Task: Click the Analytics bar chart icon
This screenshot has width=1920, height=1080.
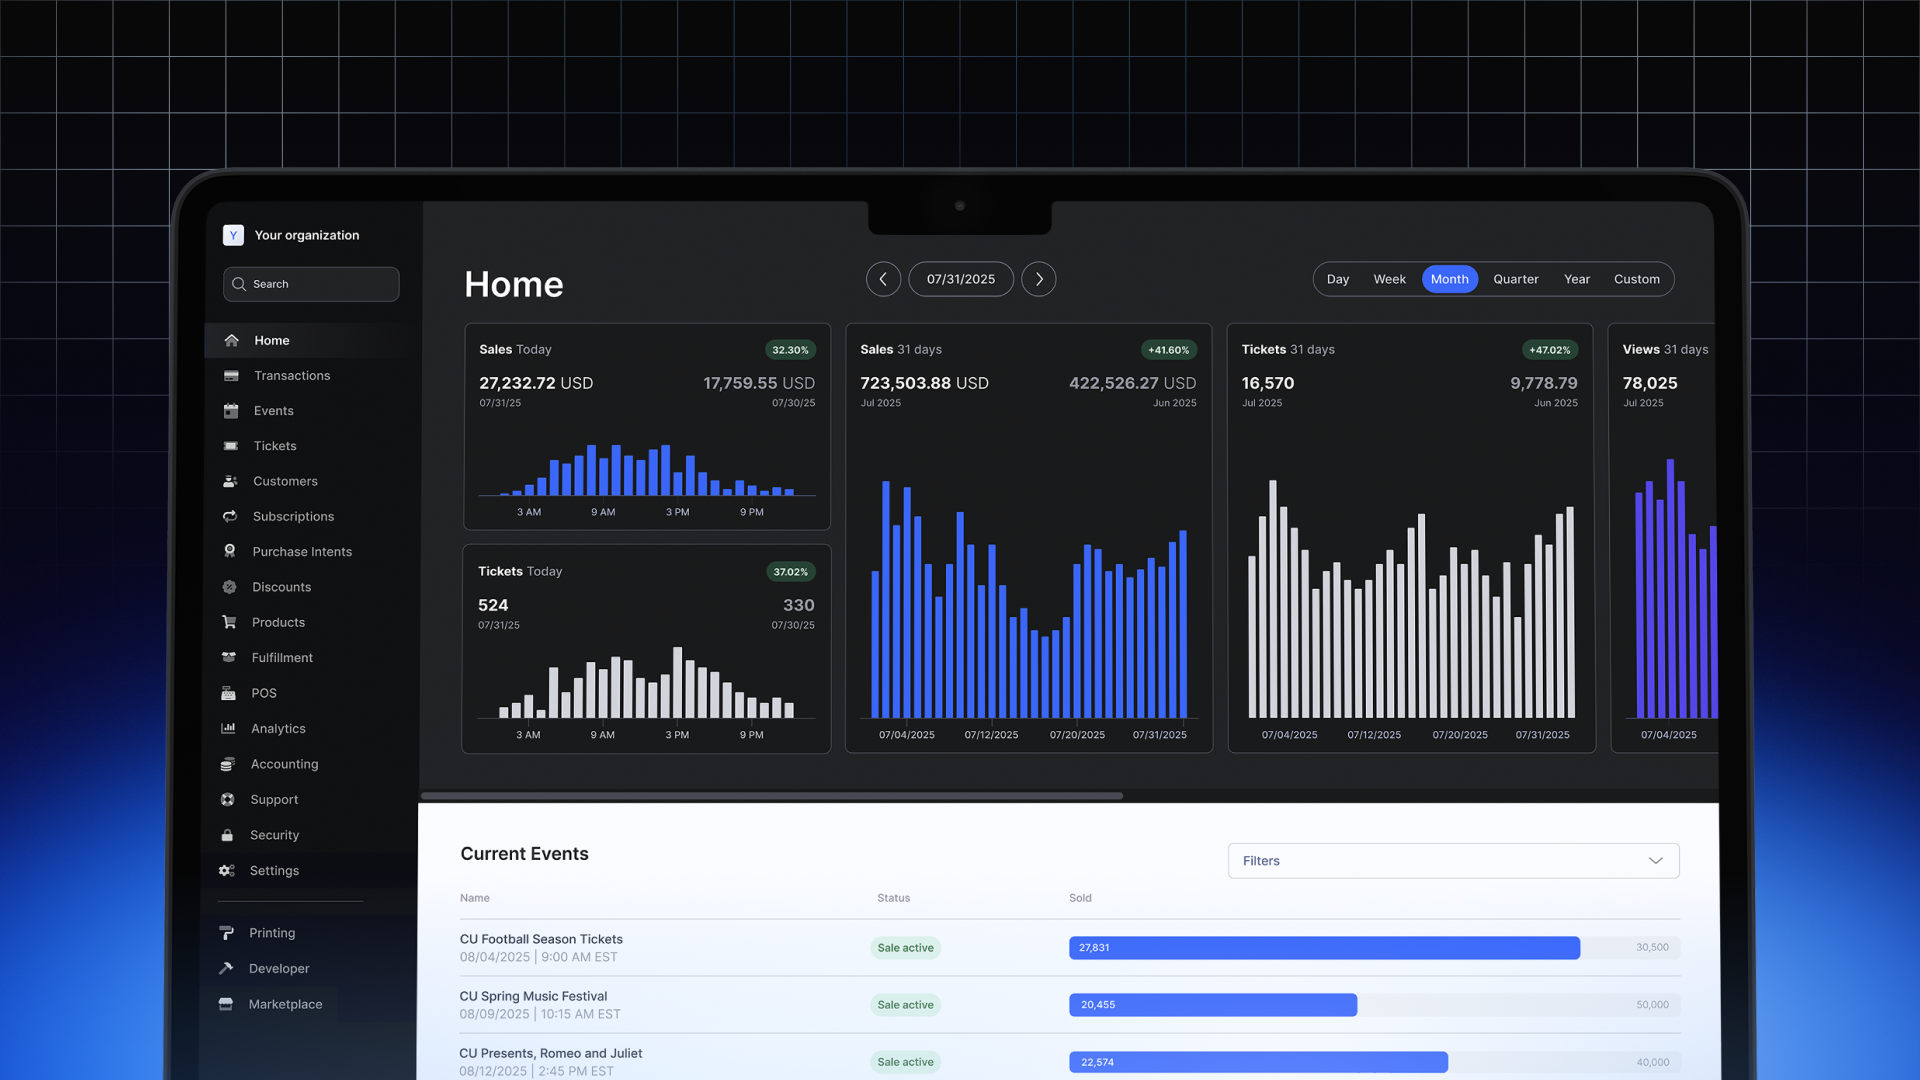Action: pyautogui.click(x=228, y=729)
